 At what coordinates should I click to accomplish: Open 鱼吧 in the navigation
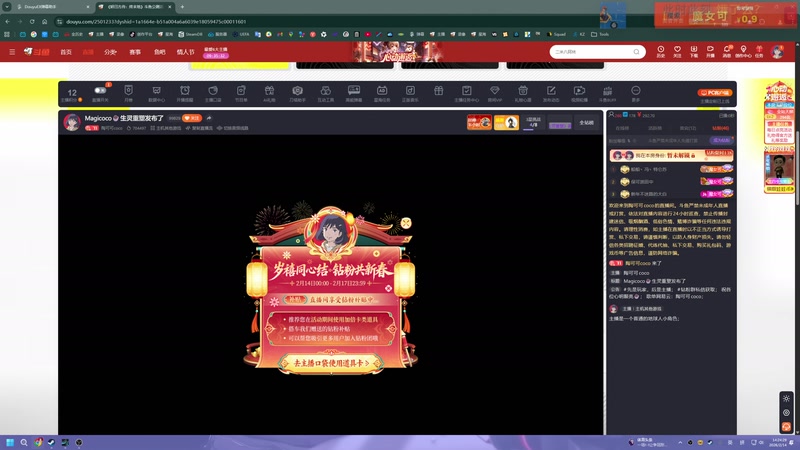(160, 52)
